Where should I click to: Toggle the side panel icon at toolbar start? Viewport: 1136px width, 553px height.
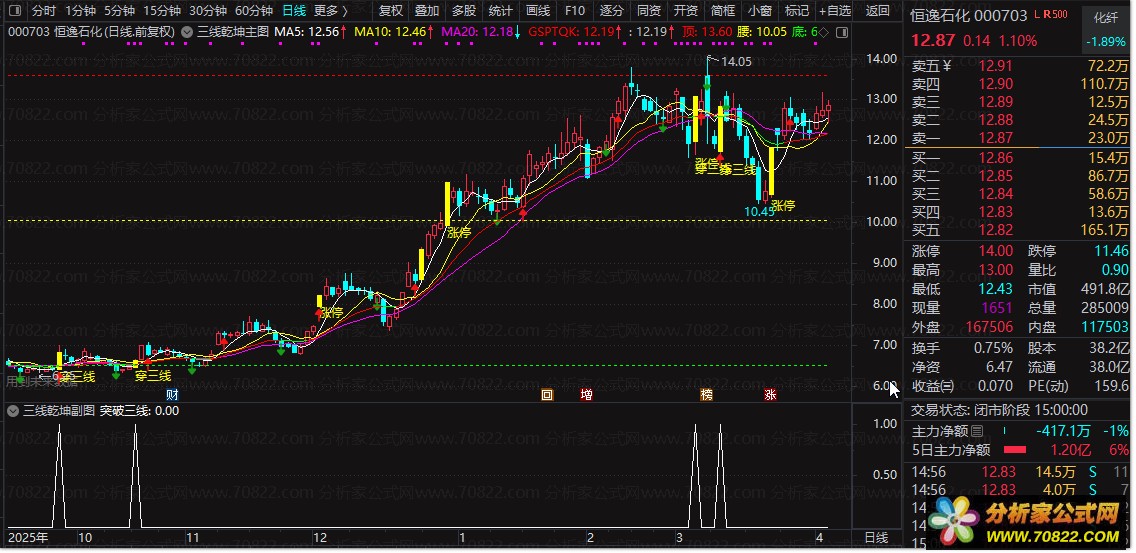tap(15, 11)
